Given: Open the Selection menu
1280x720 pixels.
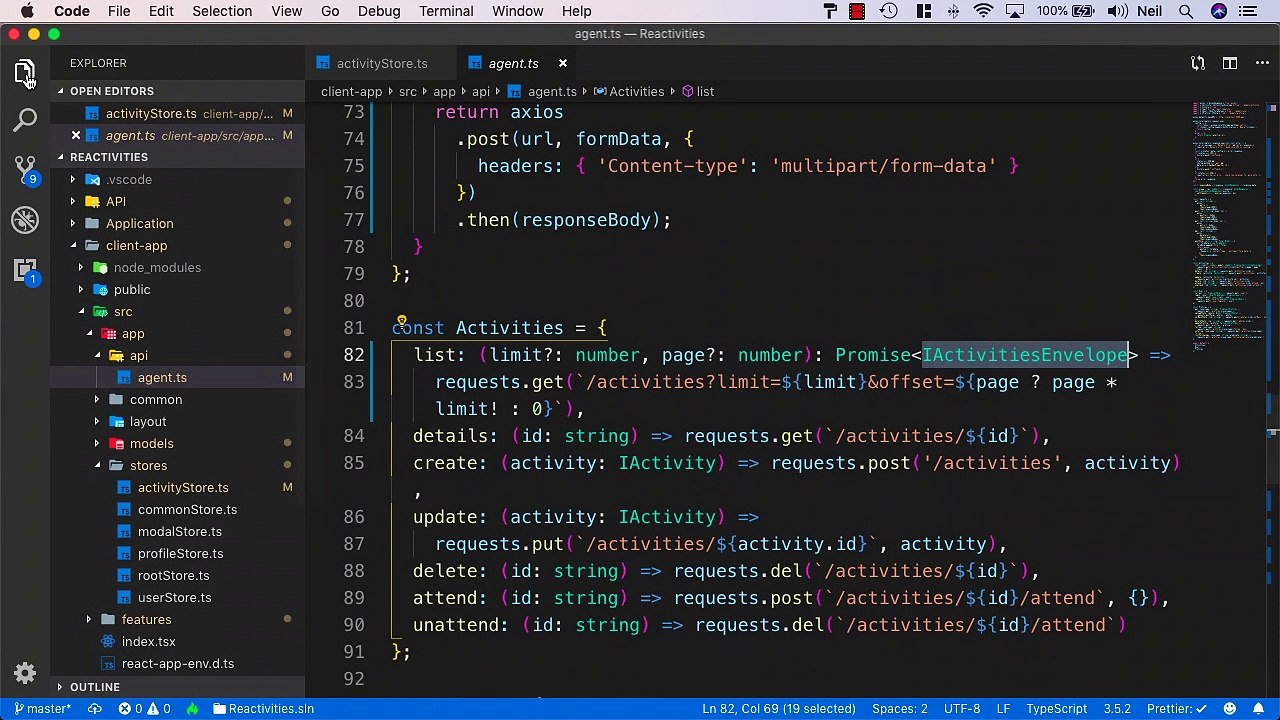Looking at the screenshot, I should point(222,11).
